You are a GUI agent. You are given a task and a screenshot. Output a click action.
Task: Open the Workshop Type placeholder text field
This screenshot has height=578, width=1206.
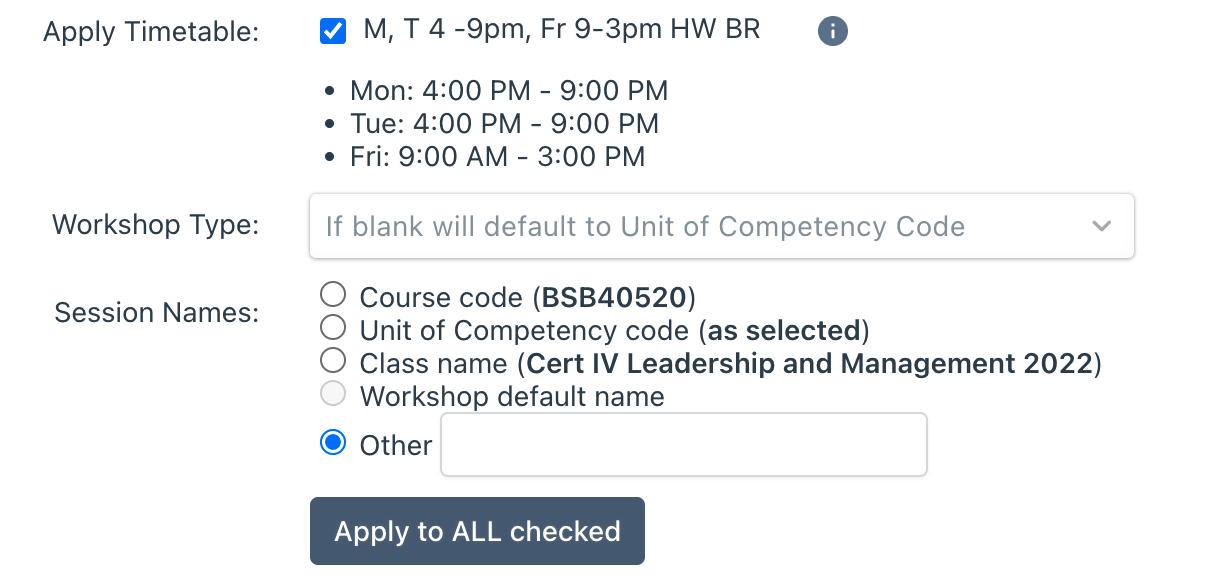[722, 226]
